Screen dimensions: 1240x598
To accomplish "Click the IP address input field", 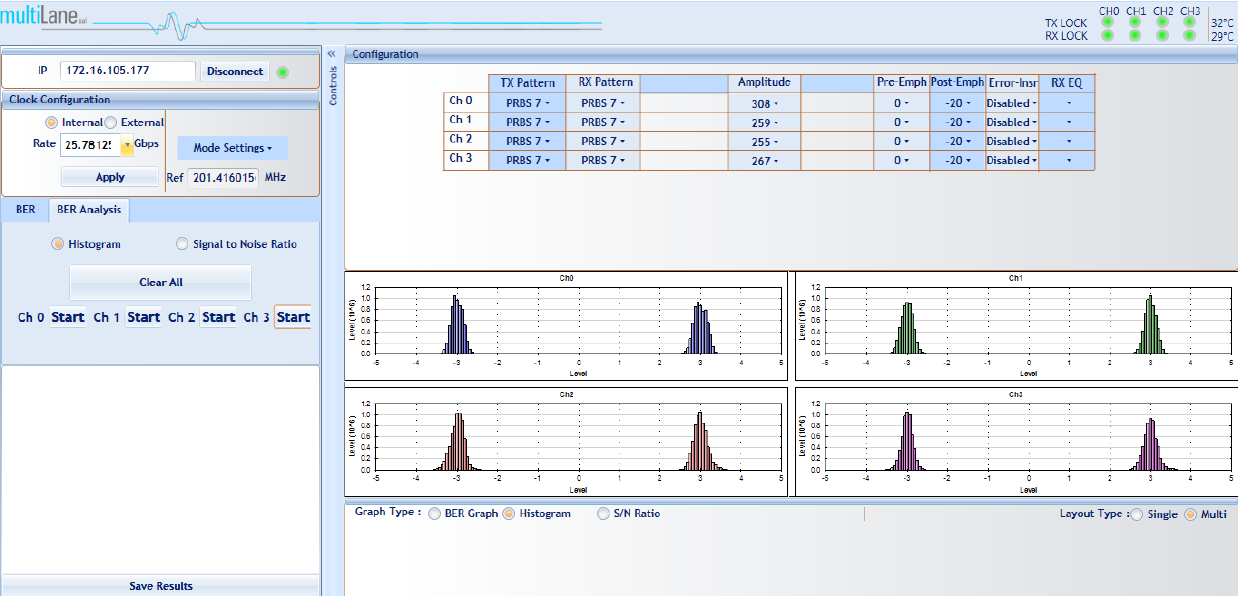I will tap(127, 71).
